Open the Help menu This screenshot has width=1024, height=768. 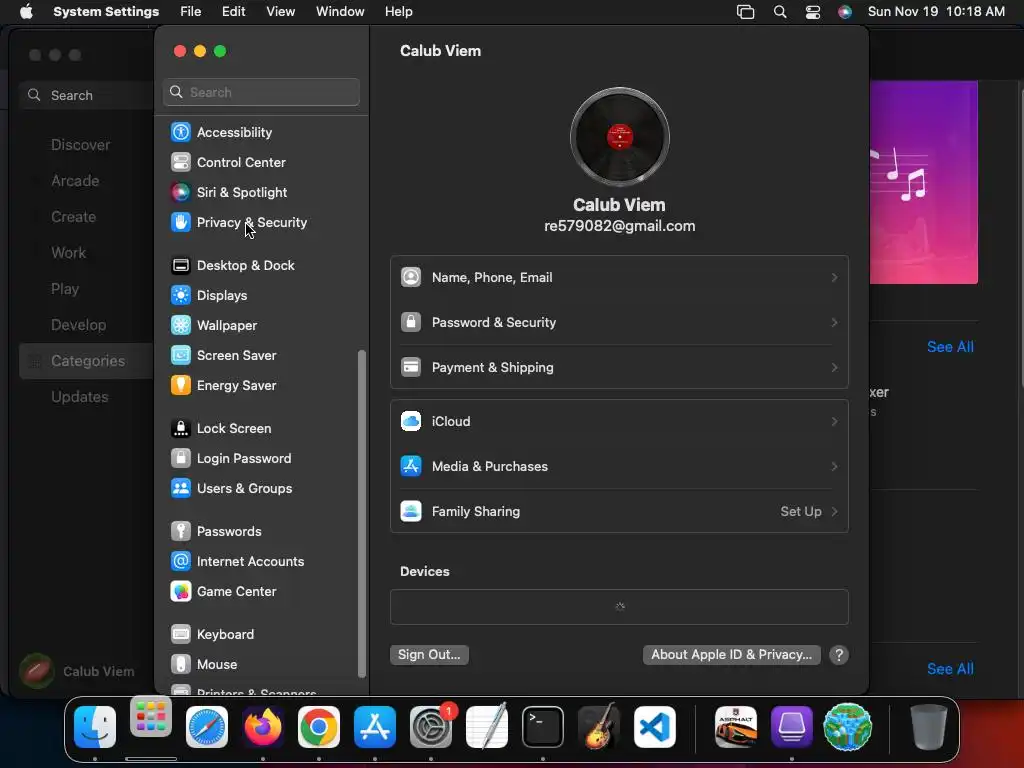point(398,12)
